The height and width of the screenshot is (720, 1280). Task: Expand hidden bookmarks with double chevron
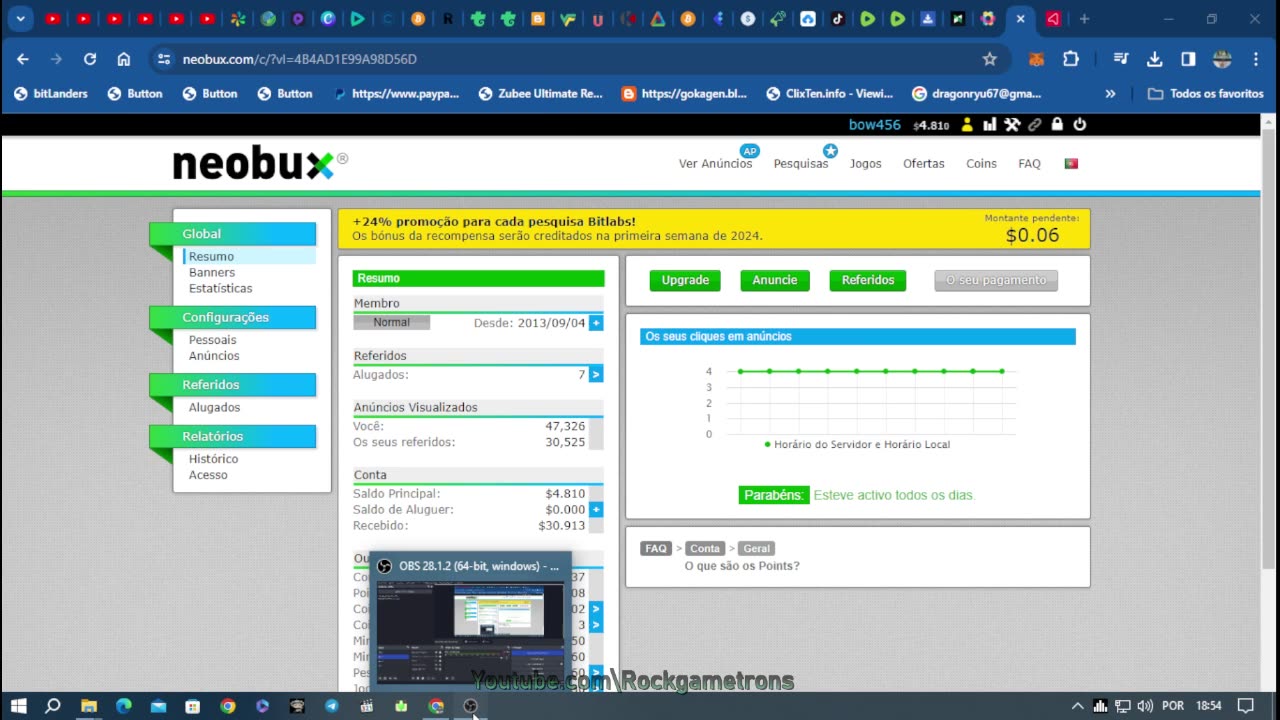(1110, 94)
